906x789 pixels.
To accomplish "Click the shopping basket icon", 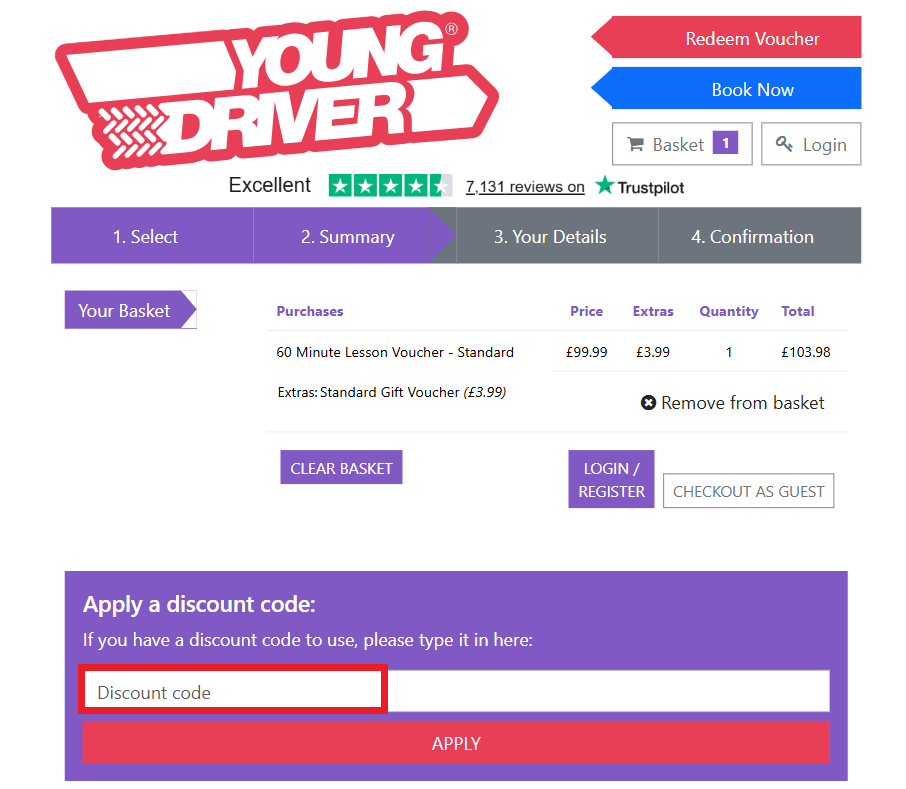I will tap(638, 144).
